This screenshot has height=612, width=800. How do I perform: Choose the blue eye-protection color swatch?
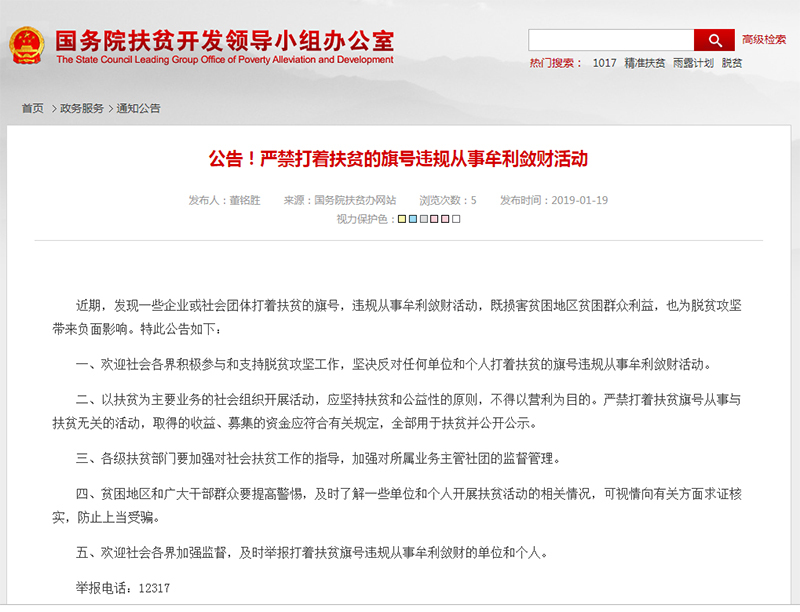413,219
